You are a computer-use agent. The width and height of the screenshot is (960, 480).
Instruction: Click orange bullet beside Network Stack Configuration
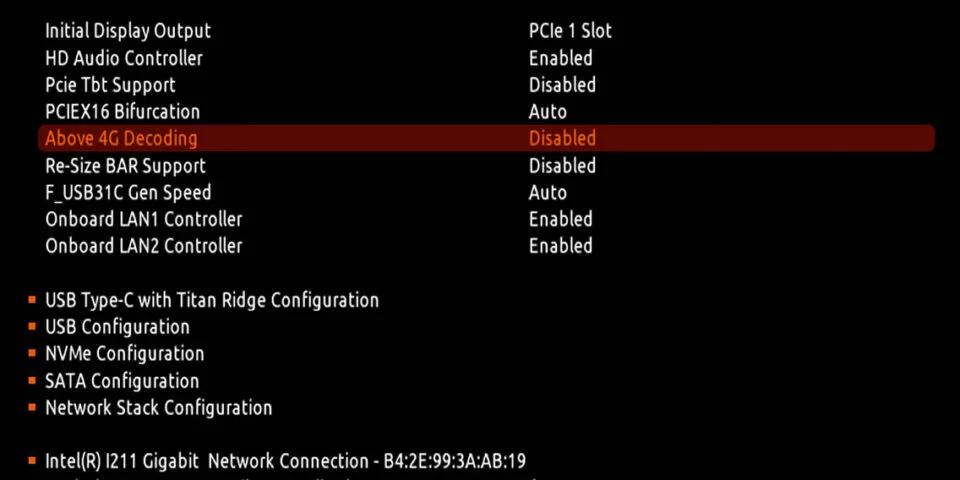click(32, 408)
